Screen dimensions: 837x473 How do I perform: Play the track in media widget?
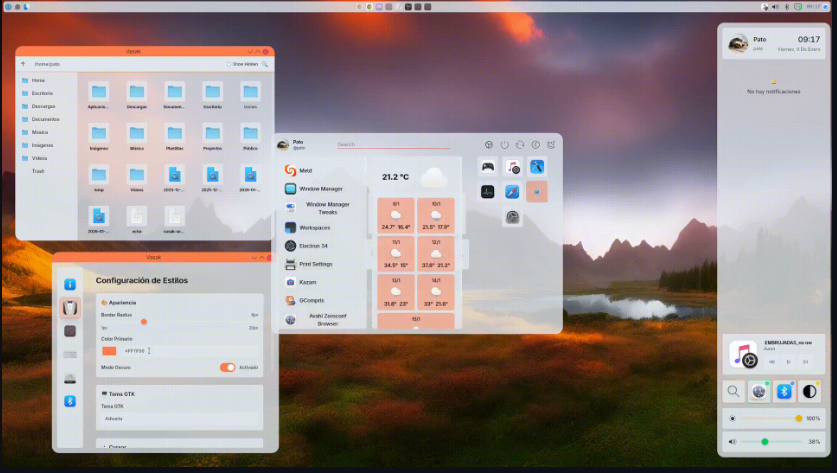tap(788, 362)
